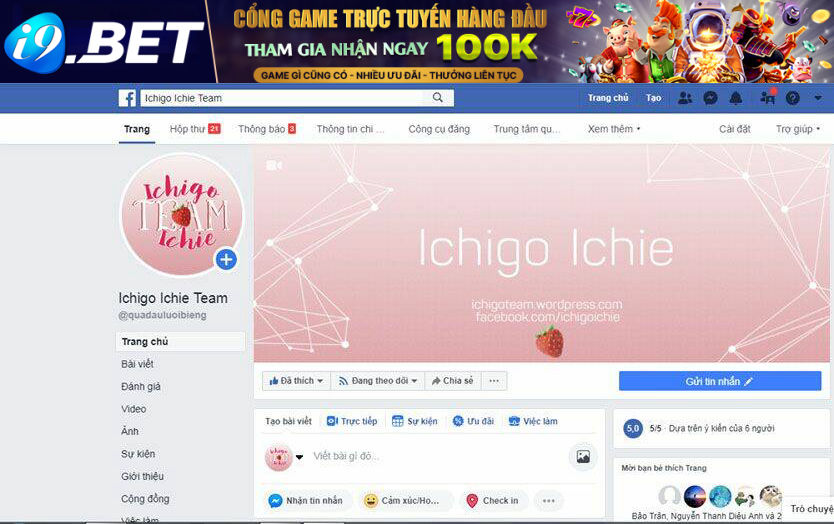Click the blue plus on profile picture
Viewport: 834px width, 524px height.
coord(226,260)
